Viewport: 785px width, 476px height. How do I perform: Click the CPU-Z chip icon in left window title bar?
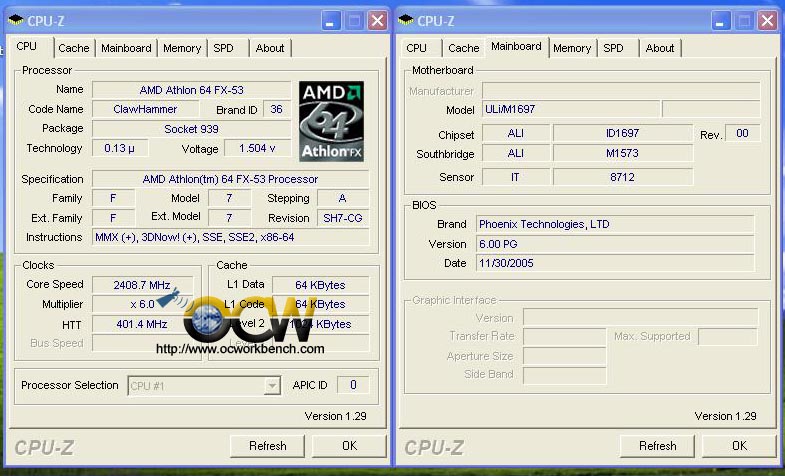tap(16, 21)
